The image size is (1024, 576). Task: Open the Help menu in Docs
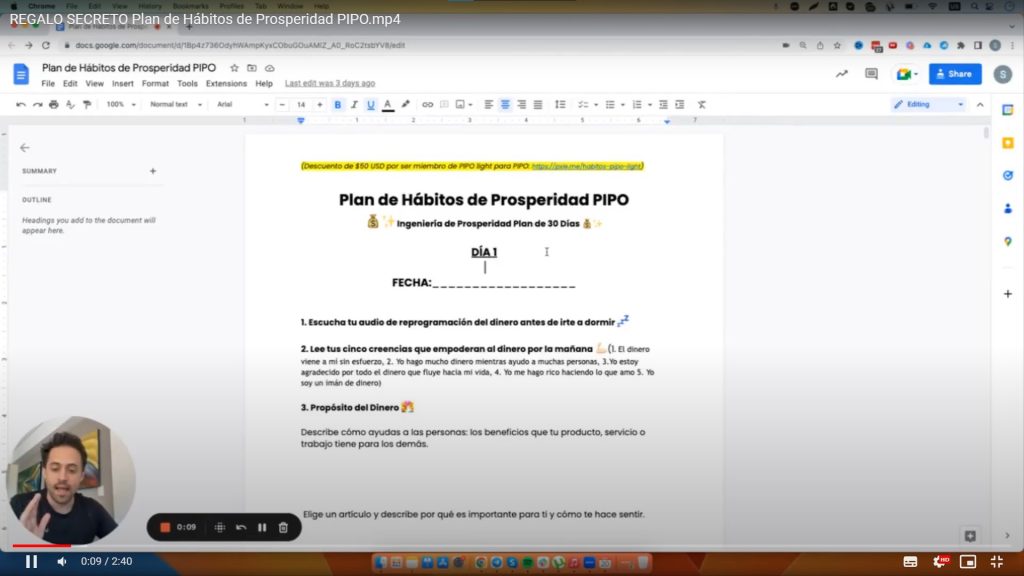tap(264, 84)
